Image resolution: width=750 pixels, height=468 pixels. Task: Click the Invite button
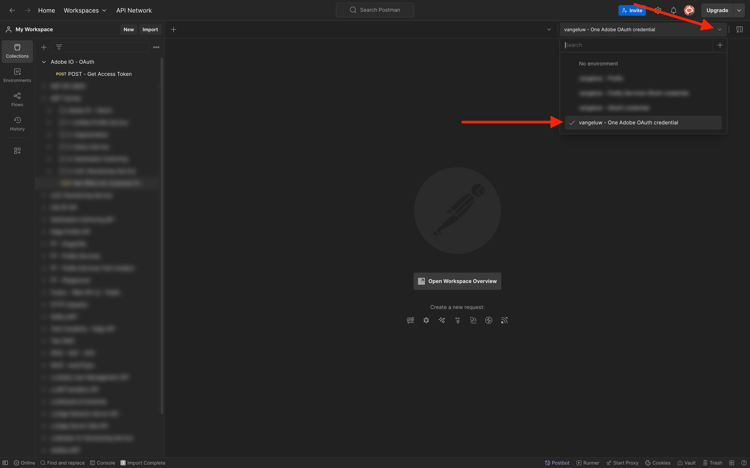[632, 10]
